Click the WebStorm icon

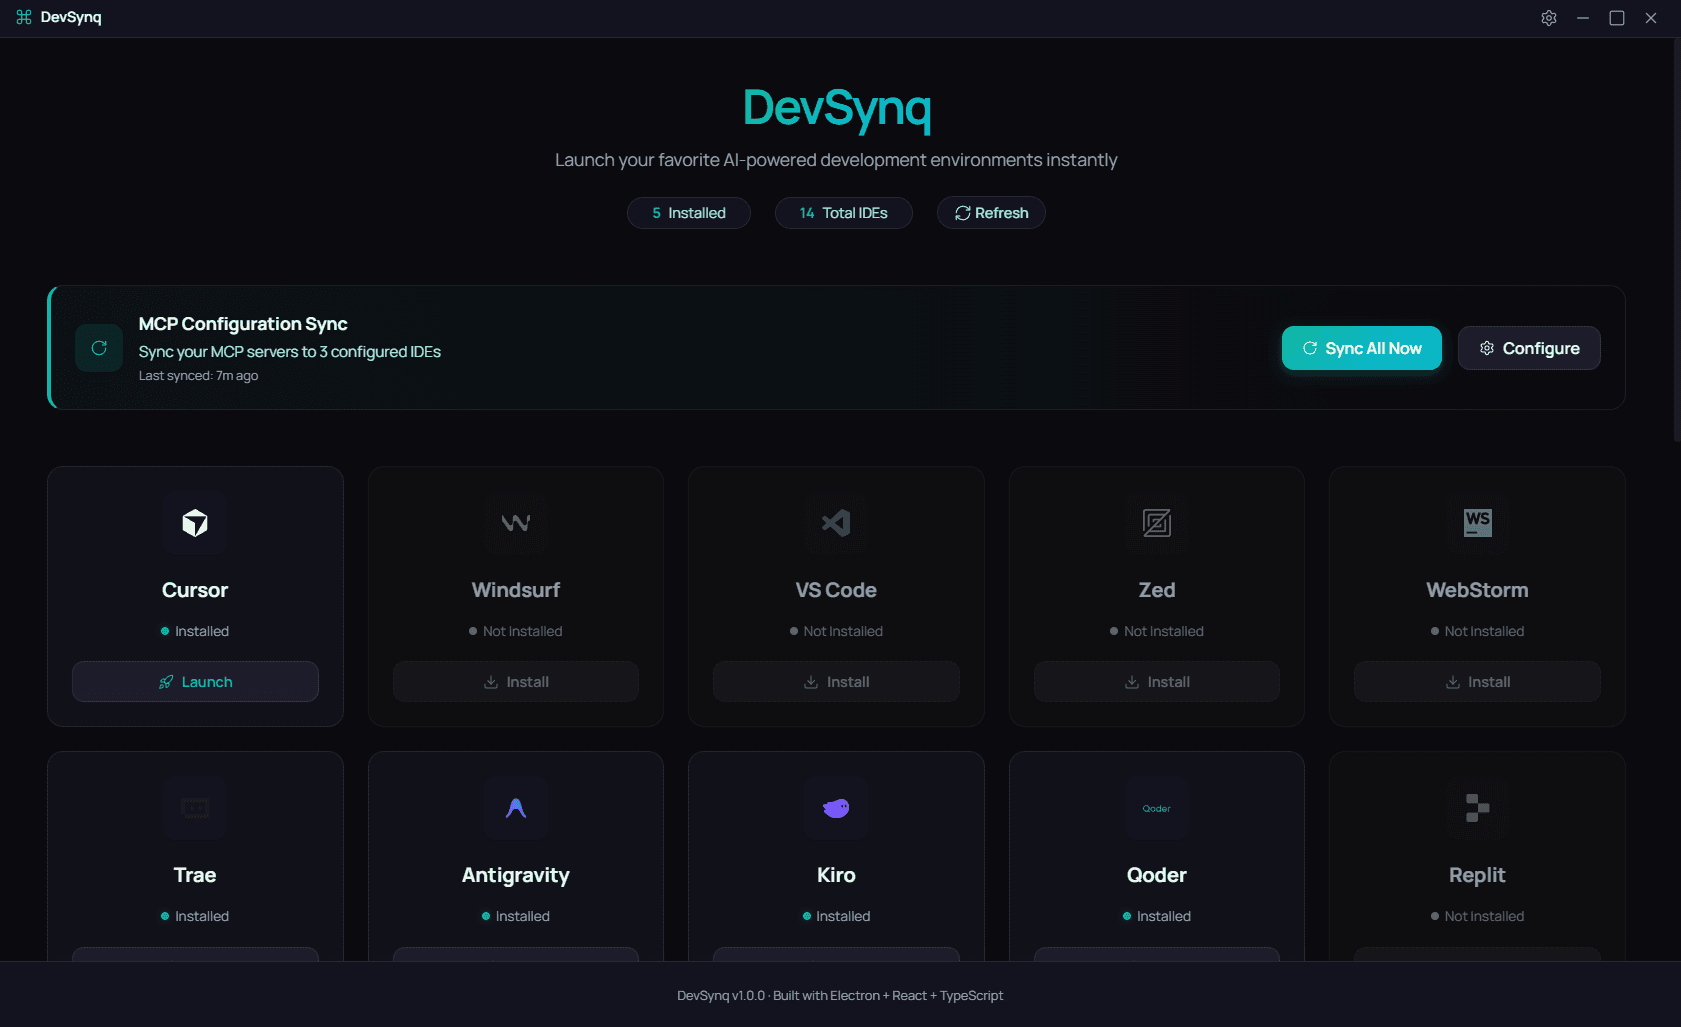(1477, 523)
